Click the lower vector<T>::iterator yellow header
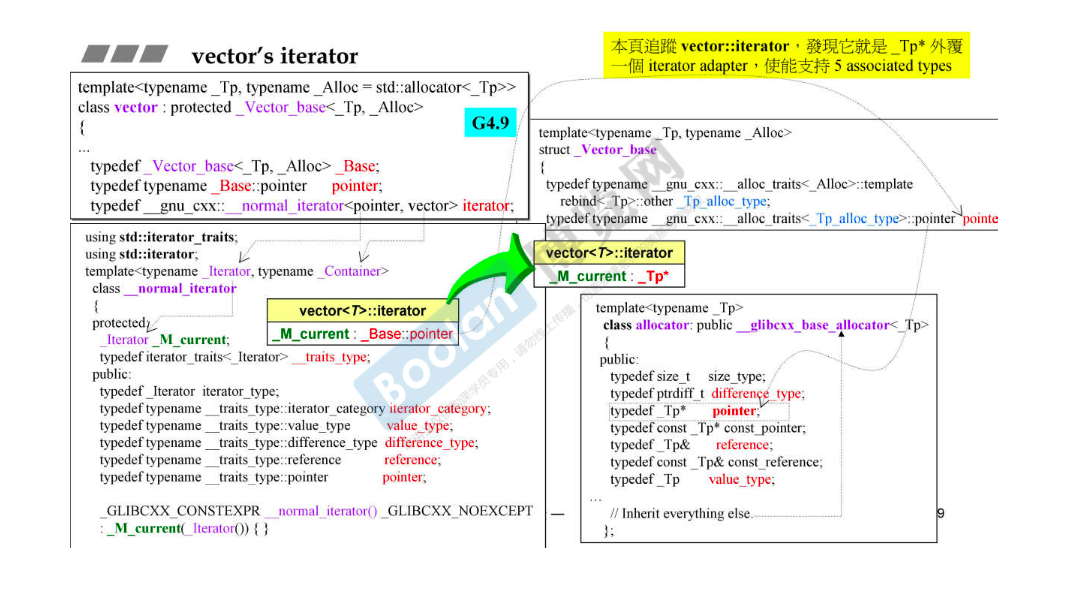The width and height of the screenshot is (1081, 611). (362, 310)
